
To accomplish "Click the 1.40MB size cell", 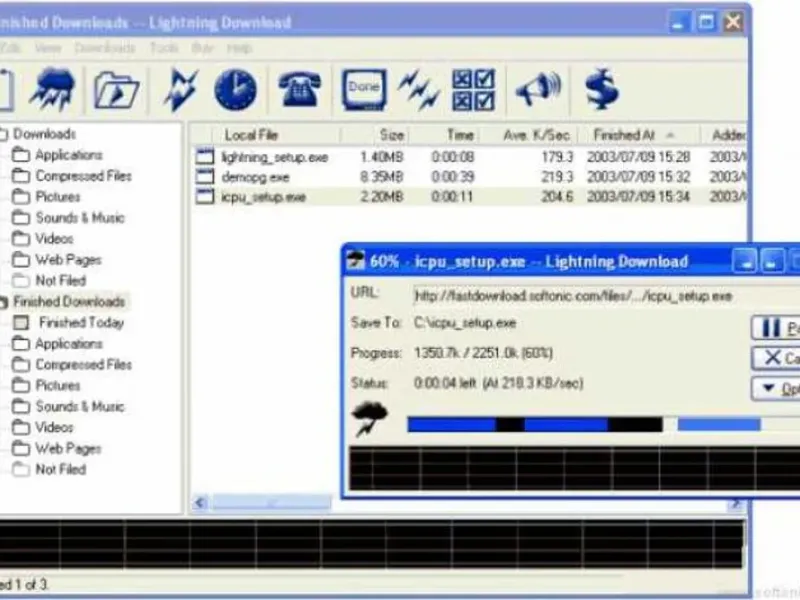I will pyautogui.click(x=381, y=157).
